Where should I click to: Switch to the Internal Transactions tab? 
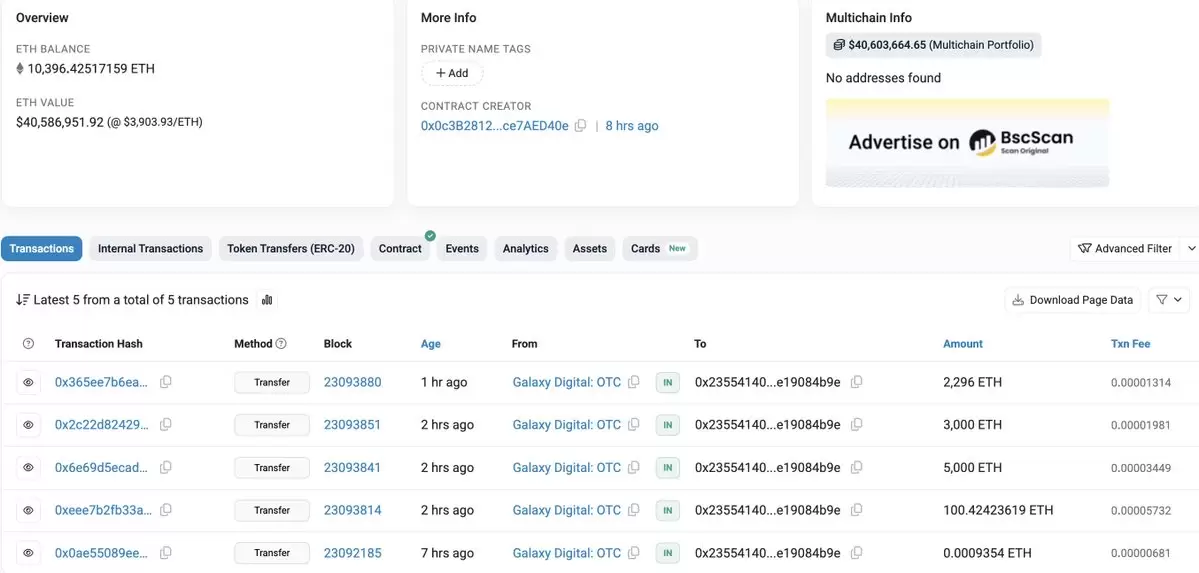[151, 249]
